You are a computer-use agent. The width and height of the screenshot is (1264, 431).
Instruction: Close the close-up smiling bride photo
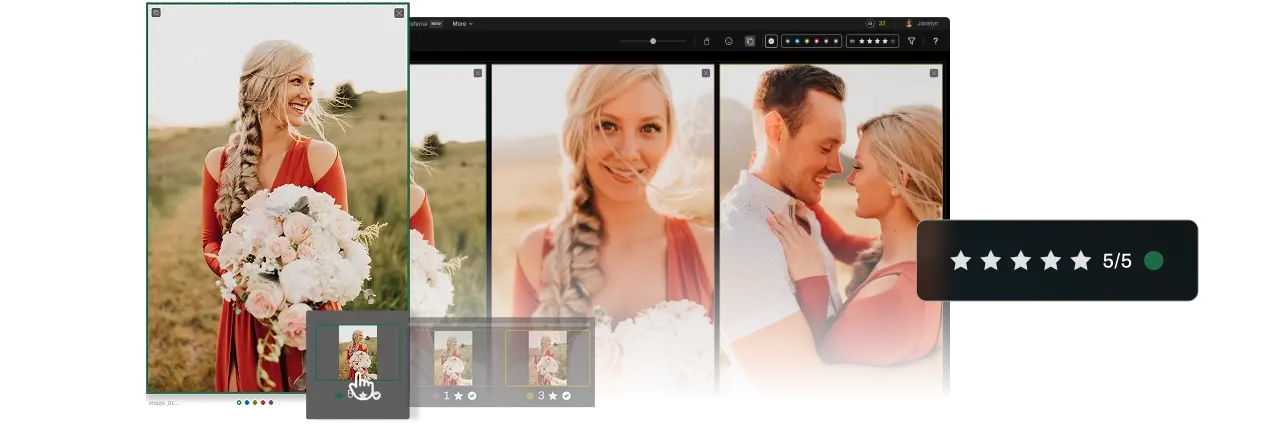pos(705,73)
